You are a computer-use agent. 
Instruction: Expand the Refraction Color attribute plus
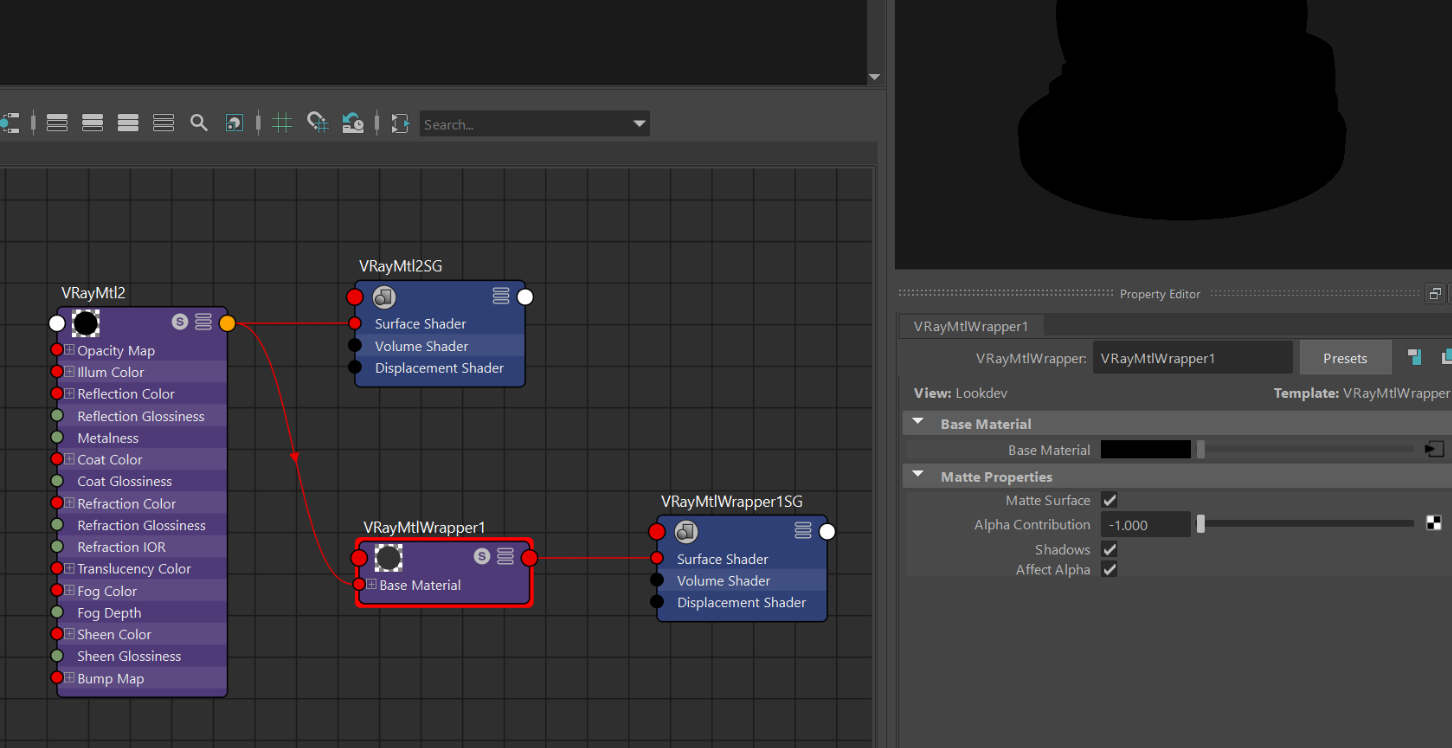tap(69, 503)
